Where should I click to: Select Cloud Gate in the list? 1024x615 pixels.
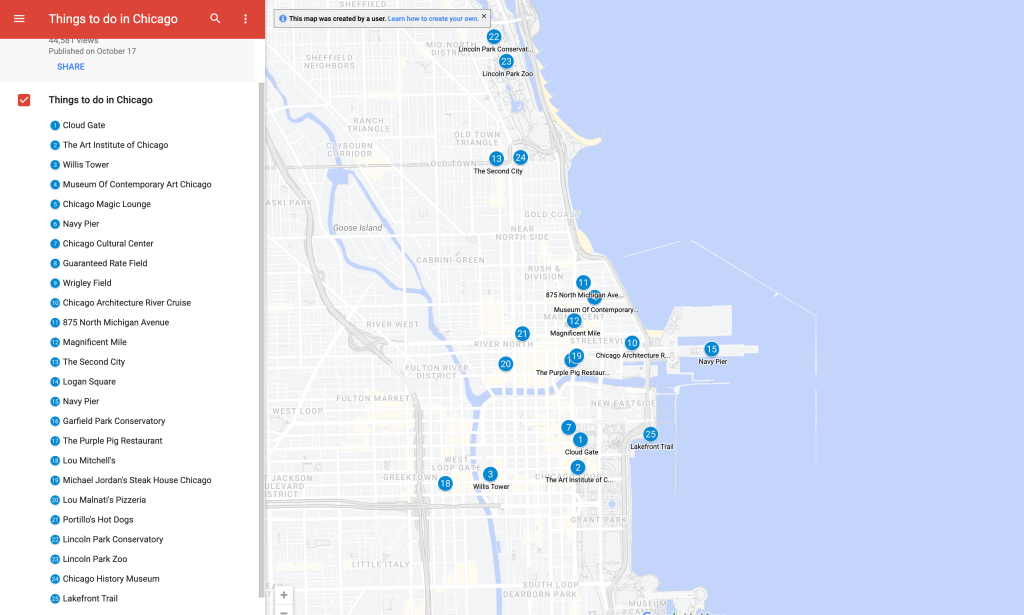(84, 125)
